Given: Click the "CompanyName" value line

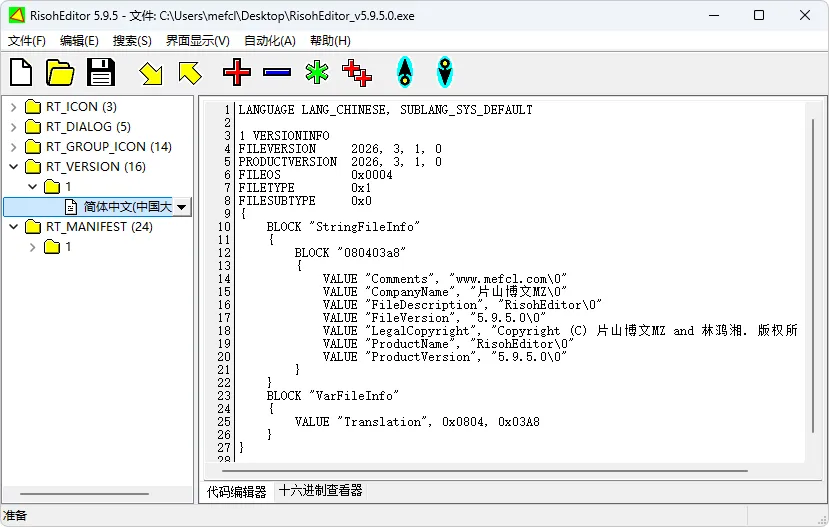Looking at the screenshot, I should click(x=445, y=292).
